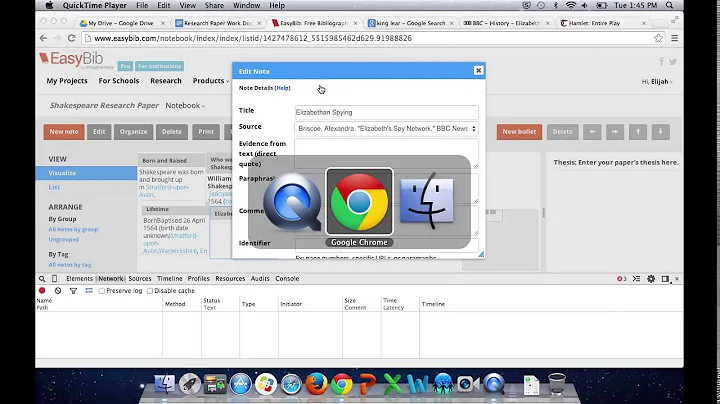Open DevTools settings gear icon
This screenshot has width=720, height=404.
coord(651,279)
